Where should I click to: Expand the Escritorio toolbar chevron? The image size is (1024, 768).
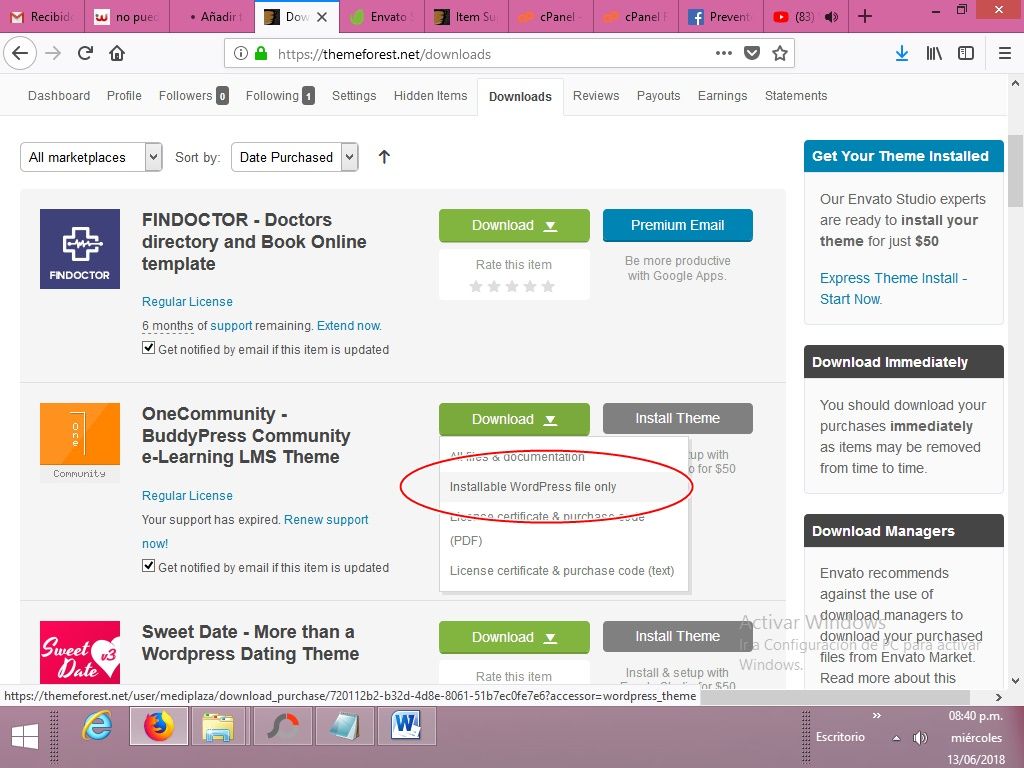point(876,716)
